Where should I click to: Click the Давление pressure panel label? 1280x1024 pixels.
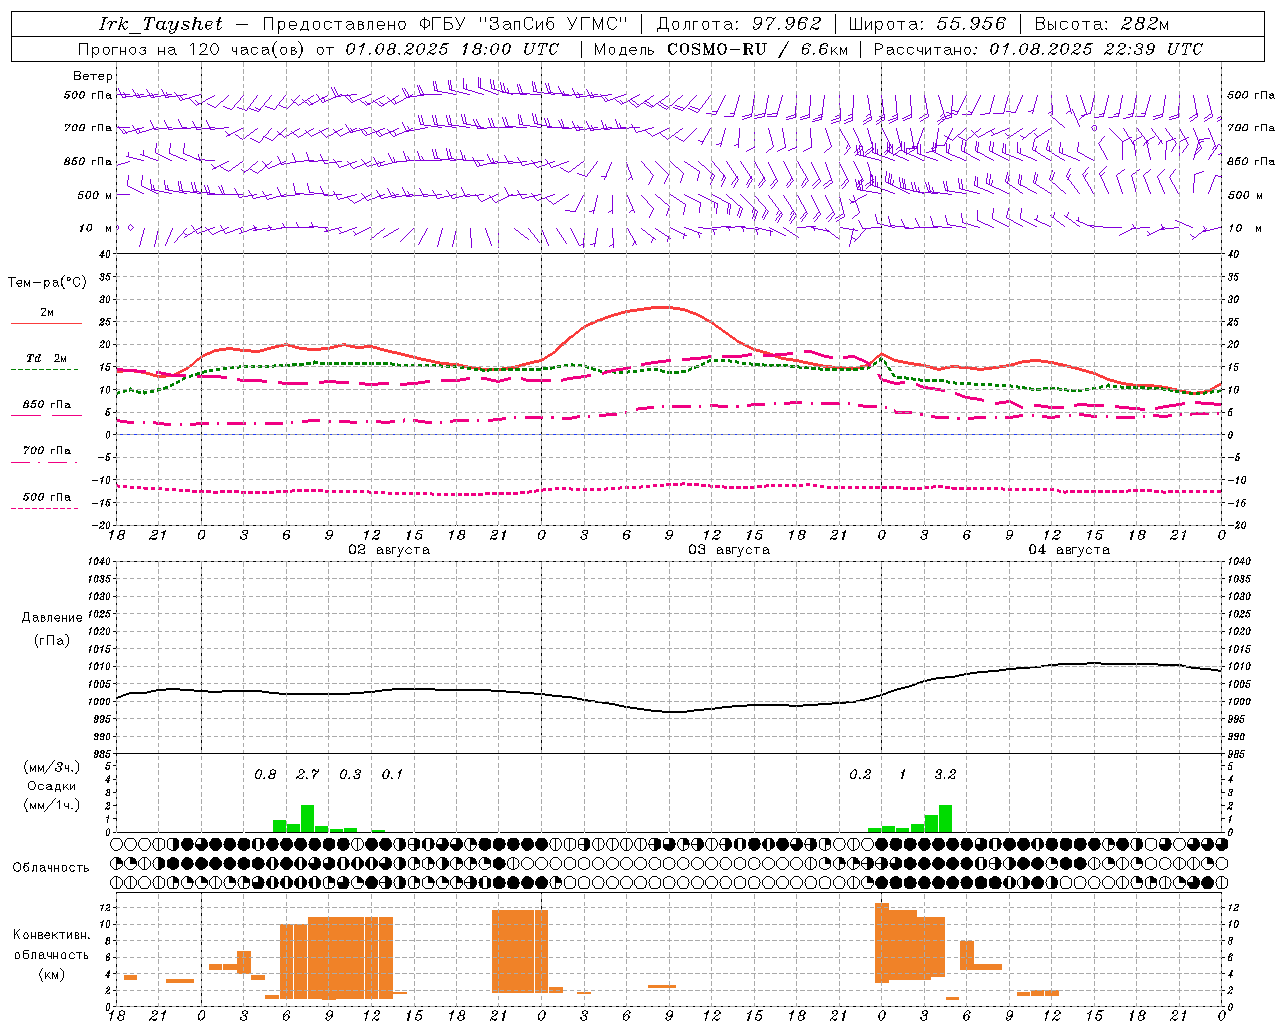pos(52,618)
